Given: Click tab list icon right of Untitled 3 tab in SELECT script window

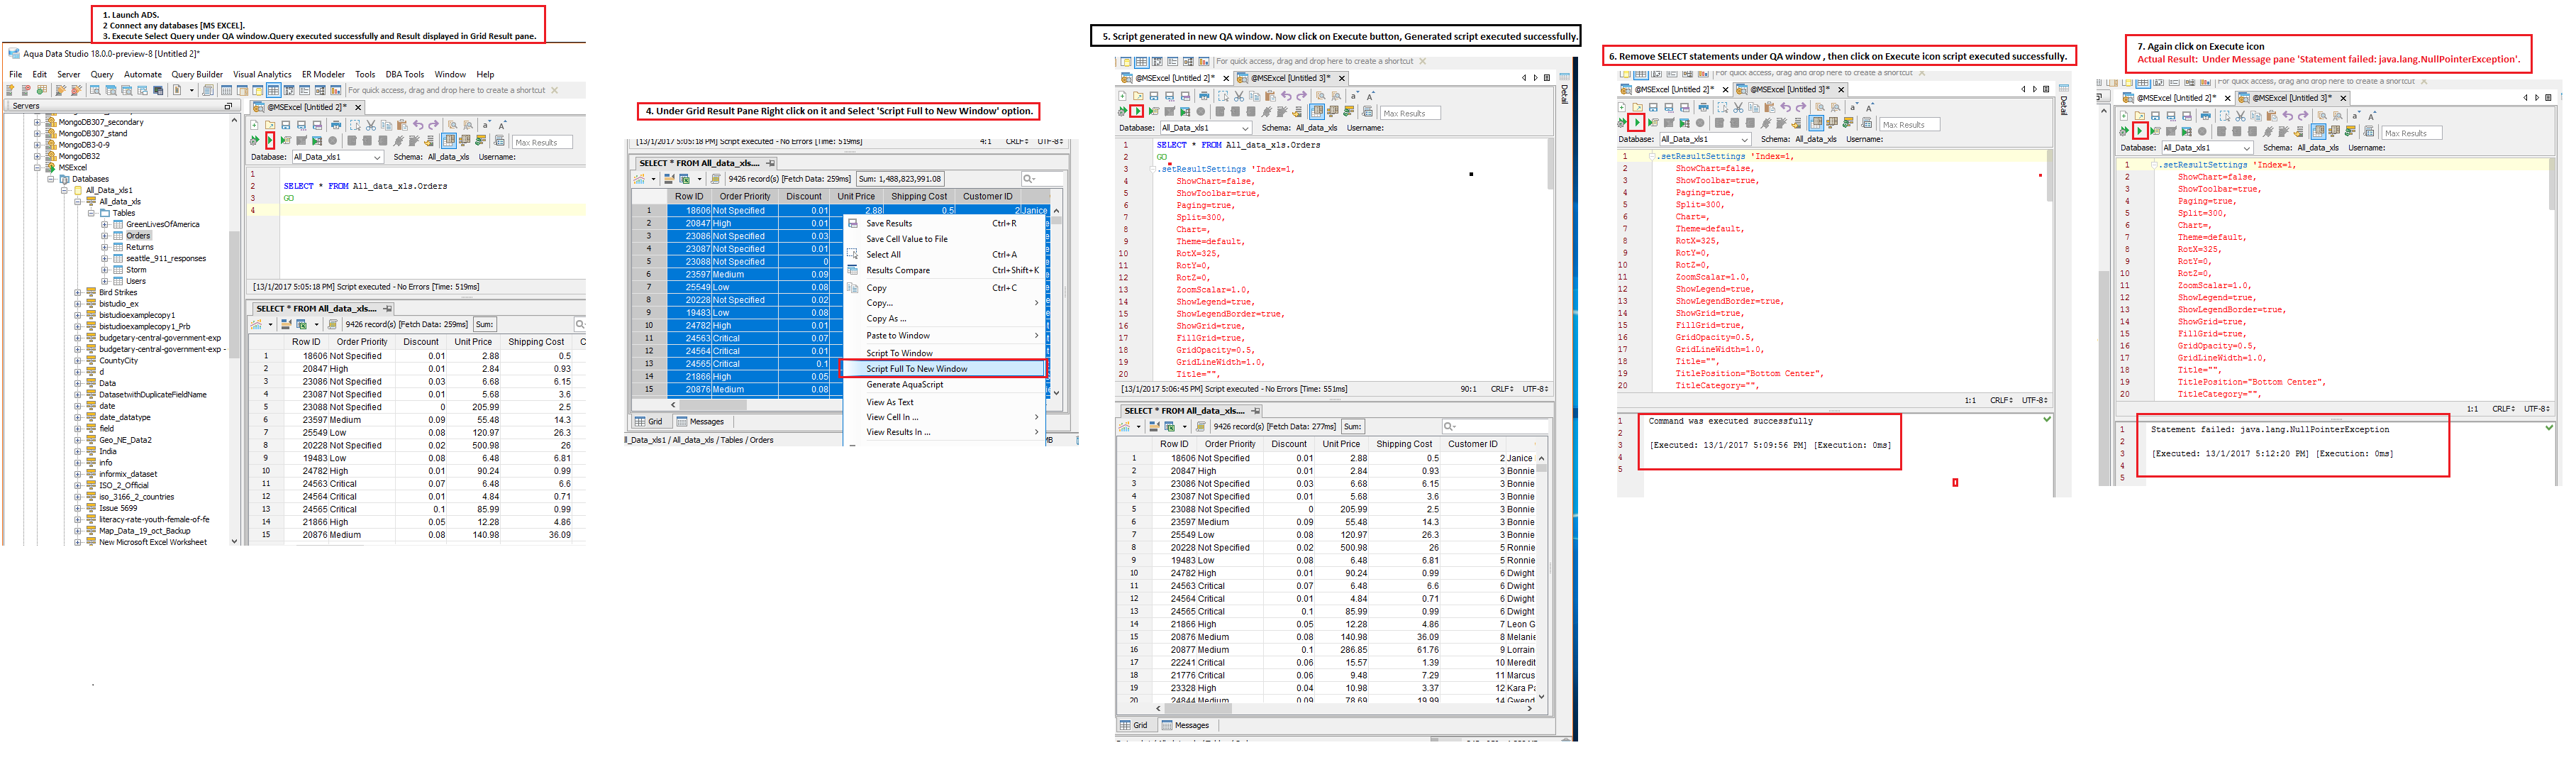Looking at the screenshot, I should (x=1547, y=78).
